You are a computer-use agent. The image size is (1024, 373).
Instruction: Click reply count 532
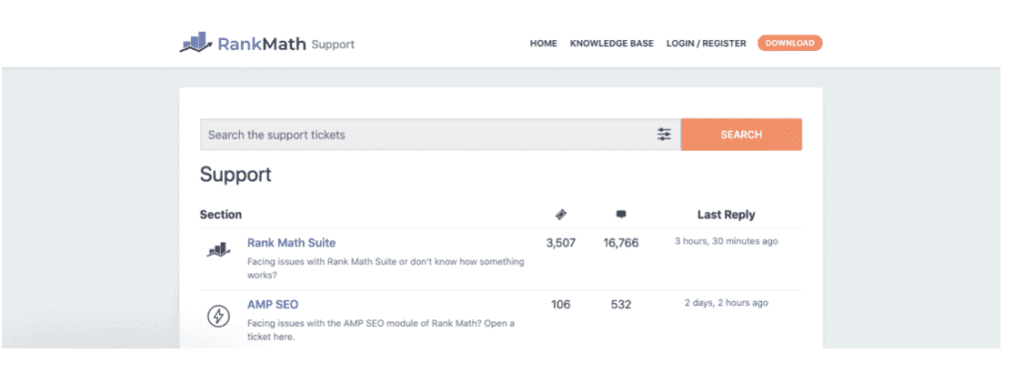click(x=621, y=304)
